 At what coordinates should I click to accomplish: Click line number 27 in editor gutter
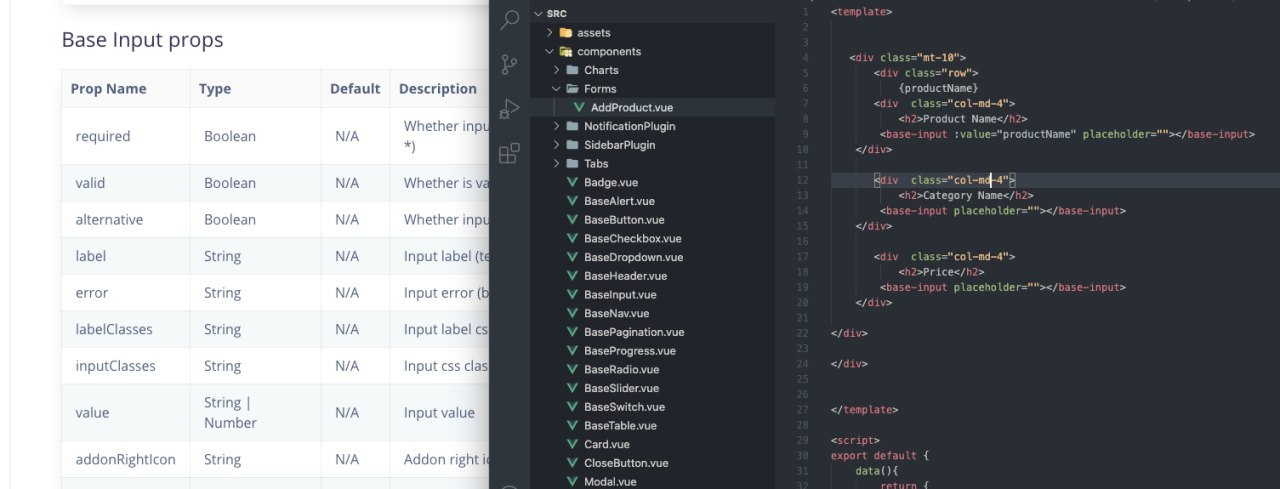pyautogui.click(x=803, y=409)
